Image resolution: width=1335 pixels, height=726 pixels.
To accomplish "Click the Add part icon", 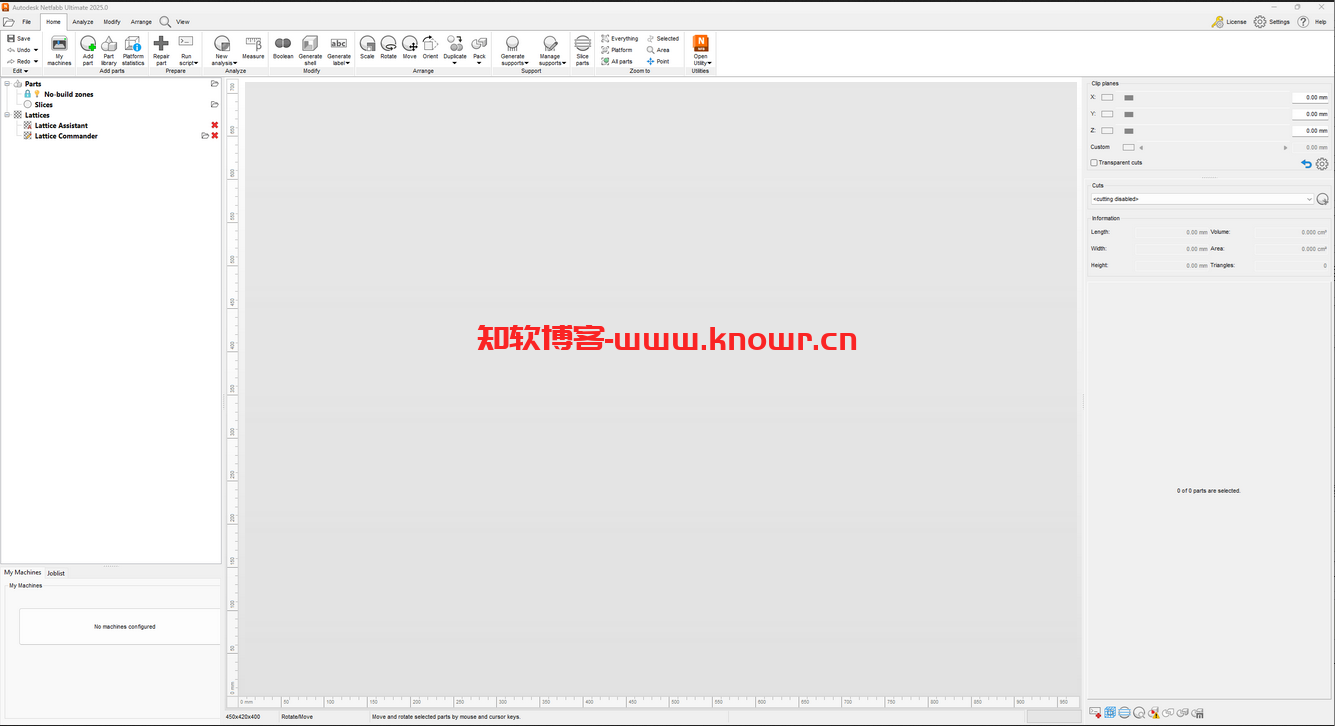I will point(88,44).
